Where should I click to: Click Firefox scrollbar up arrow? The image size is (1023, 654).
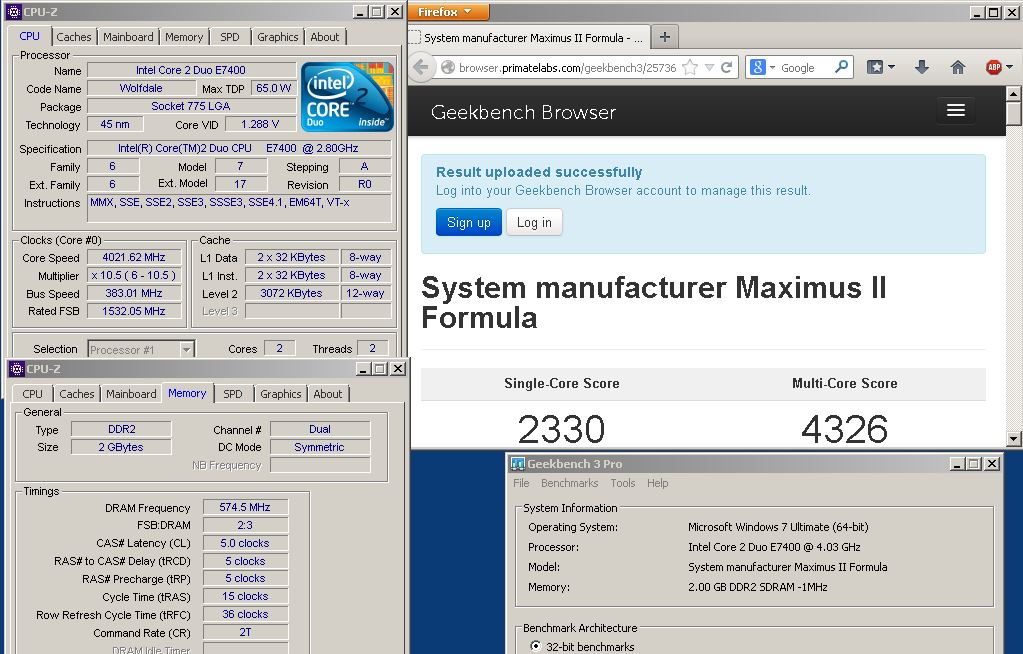1013,94
